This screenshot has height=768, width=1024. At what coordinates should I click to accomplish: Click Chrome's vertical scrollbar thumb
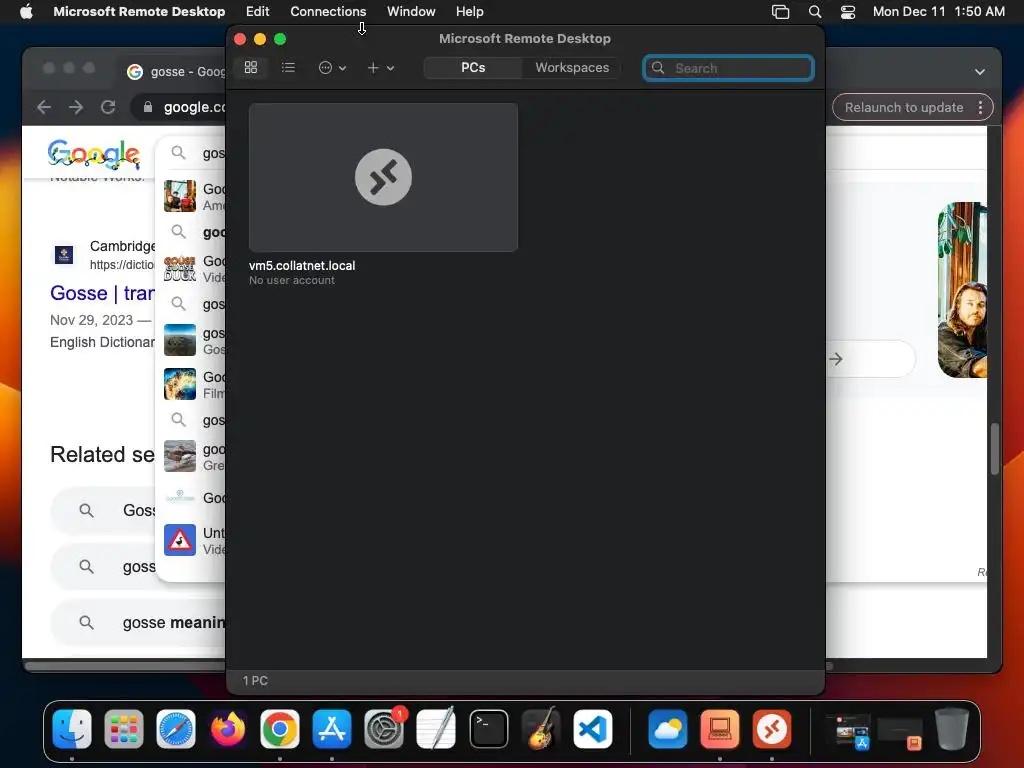[x=995, y=449]
